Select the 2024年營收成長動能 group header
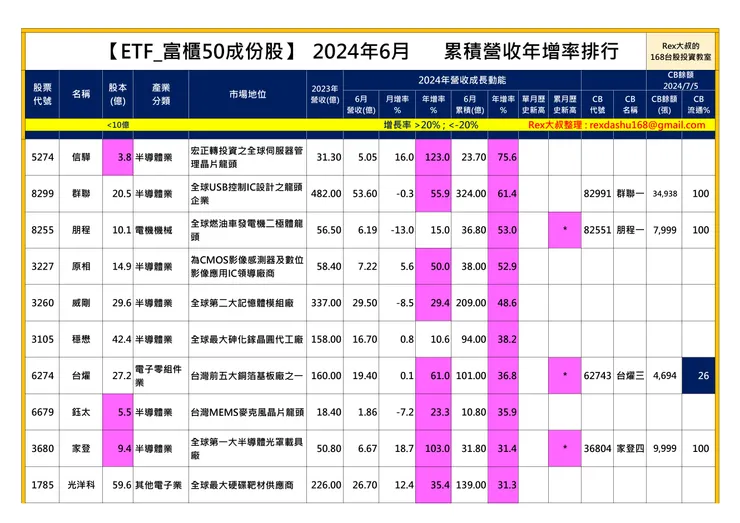The height and width of the screenshot is (523, 740). (x=462, y=80)
